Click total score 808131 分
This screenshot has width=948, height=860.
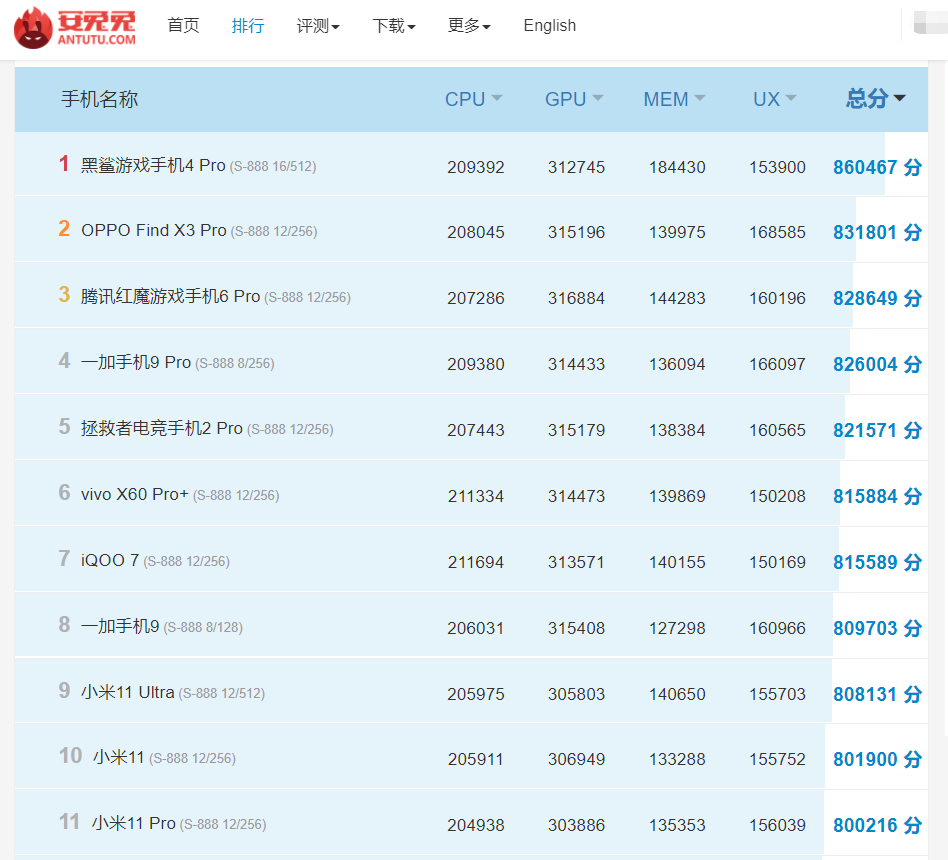pyautogui.click(x=877, y=694)
